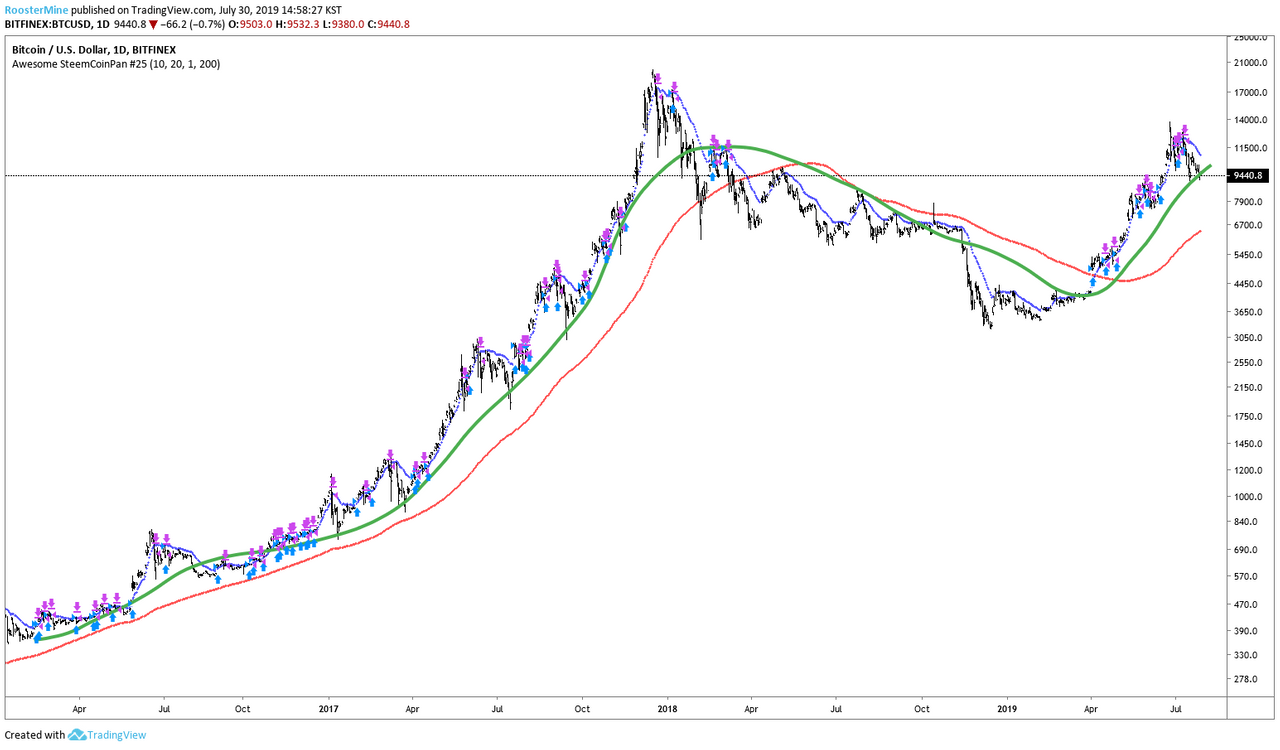The height and width of the screenshot is (750, 1280).
Task: Click the blue buy arrow near the February 2018 dip
Action: click(x=712, y=176)
